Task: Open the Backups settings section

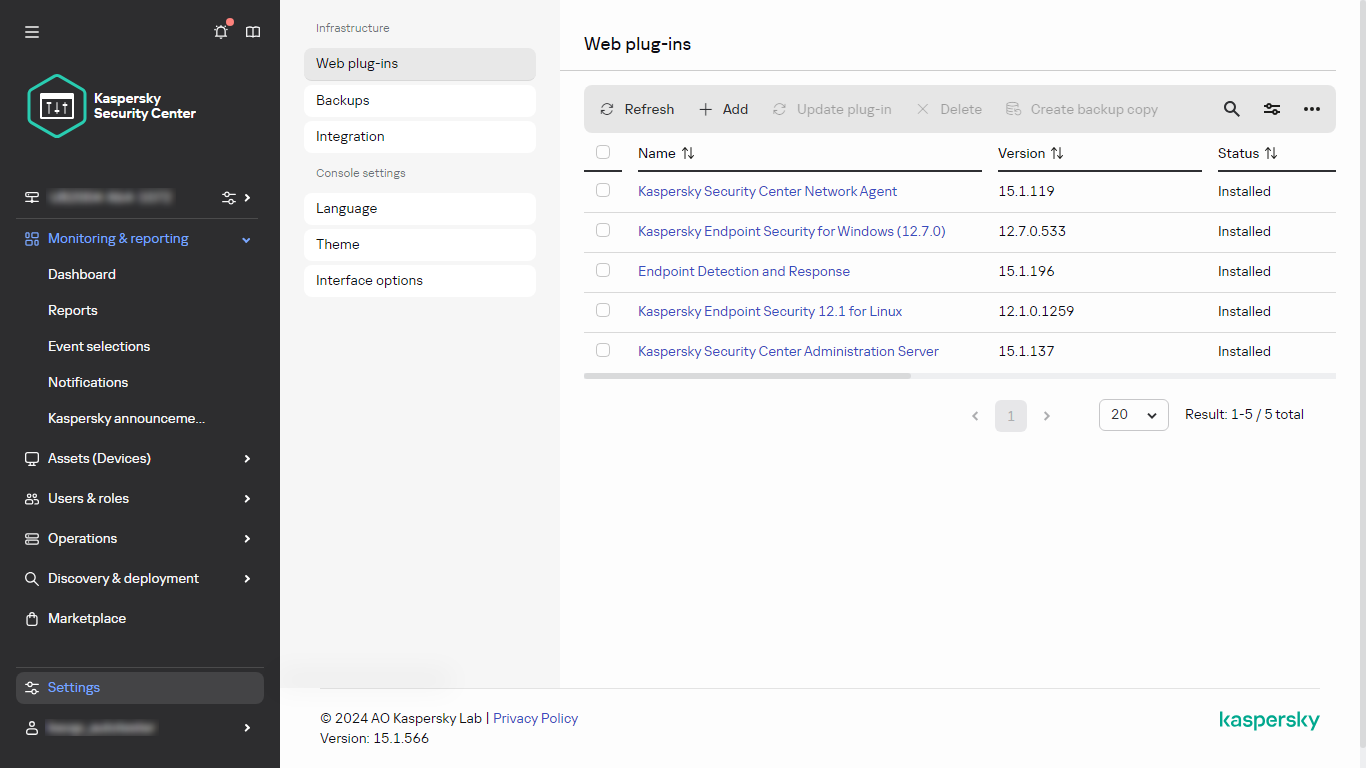Action: (419, 100)
